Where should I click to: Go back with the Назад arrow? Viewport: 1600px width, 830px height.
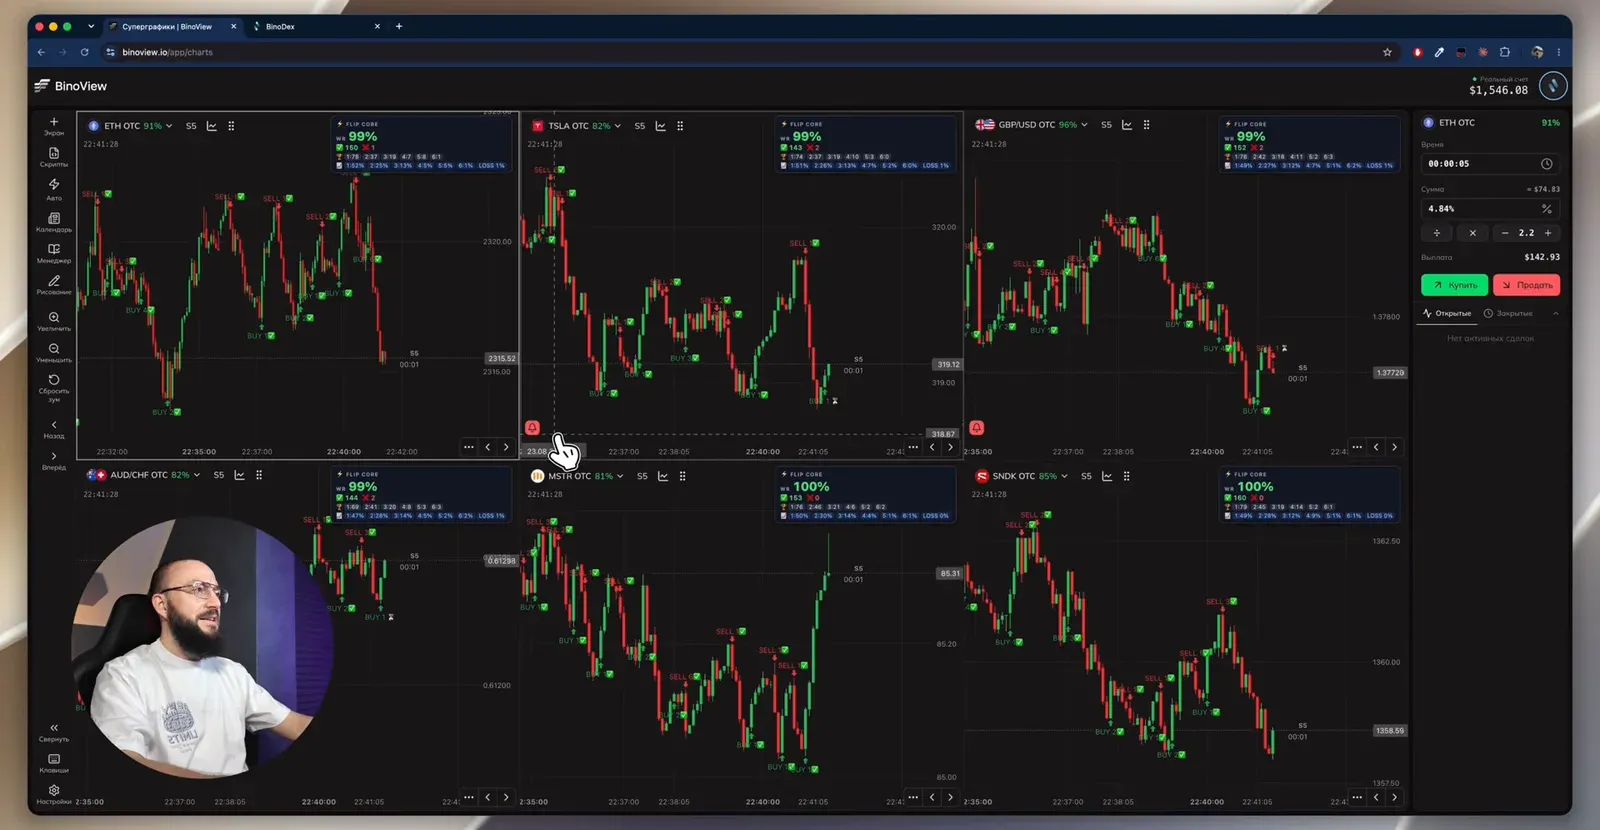click(x=54, y=429)
